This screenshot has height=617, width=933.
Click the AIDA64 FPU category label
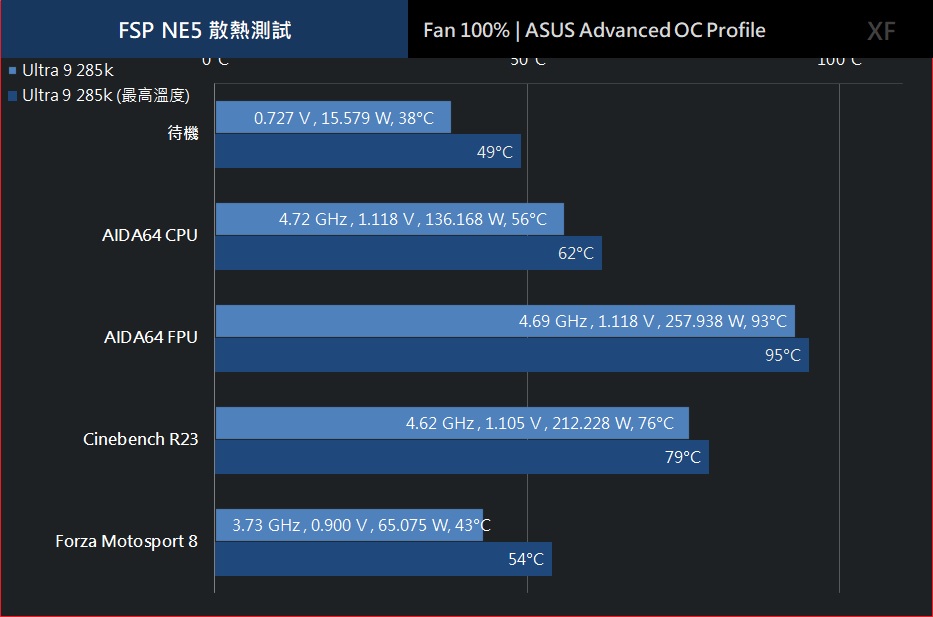(x=151, y=337)
